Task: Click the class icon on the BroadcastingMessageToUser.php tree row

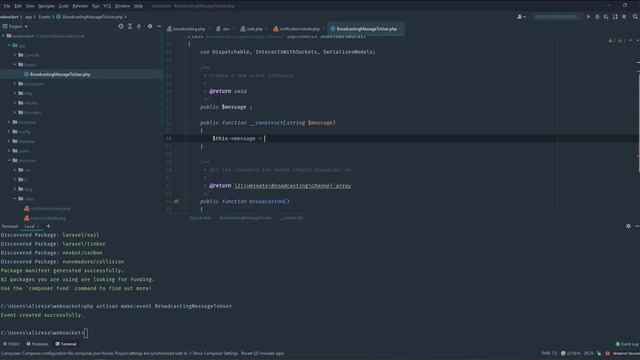Action: click(26, 74)
